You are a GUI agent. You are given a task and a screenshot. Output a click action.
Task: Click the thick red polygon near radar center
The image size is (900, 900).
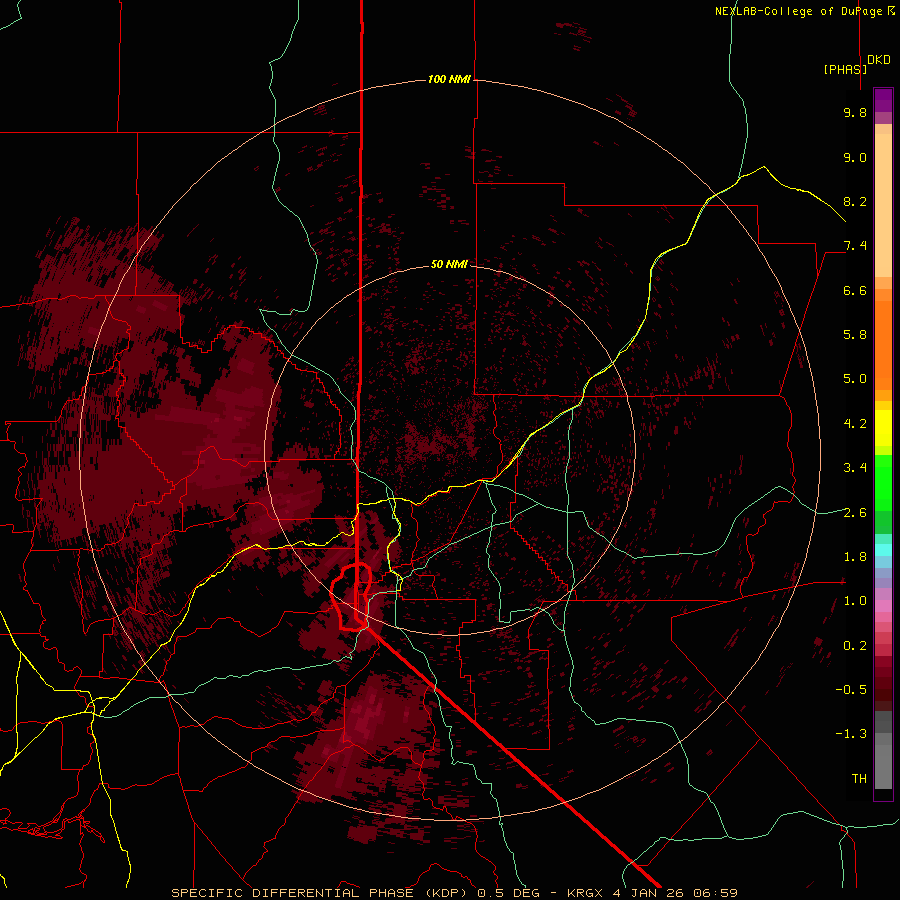(x=351, y=597)
